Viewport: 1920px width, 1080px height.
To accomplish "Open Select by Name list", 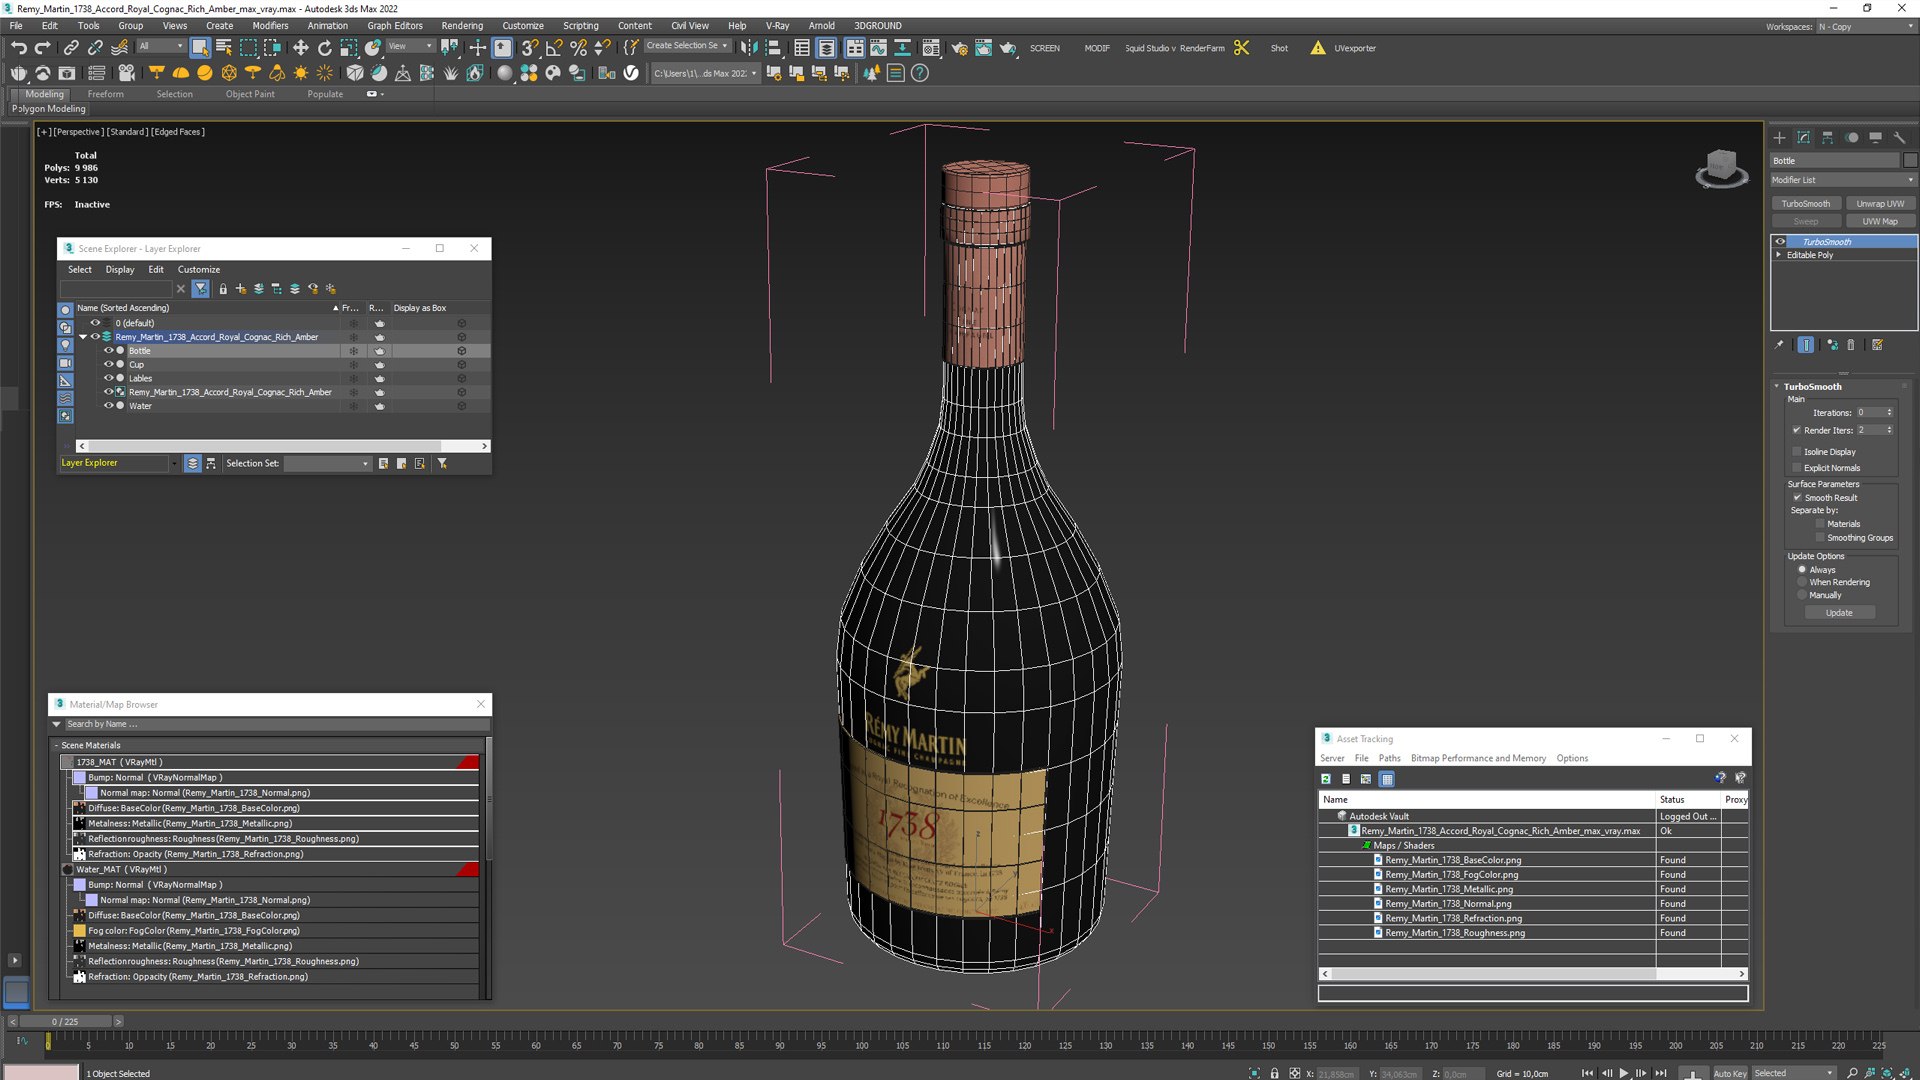I will coord(224,47).
